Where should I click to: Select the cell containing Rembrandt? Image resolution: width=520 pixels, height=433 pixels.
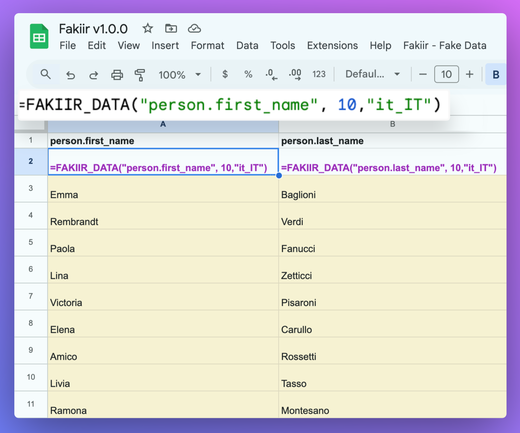(x=163, y=216)
